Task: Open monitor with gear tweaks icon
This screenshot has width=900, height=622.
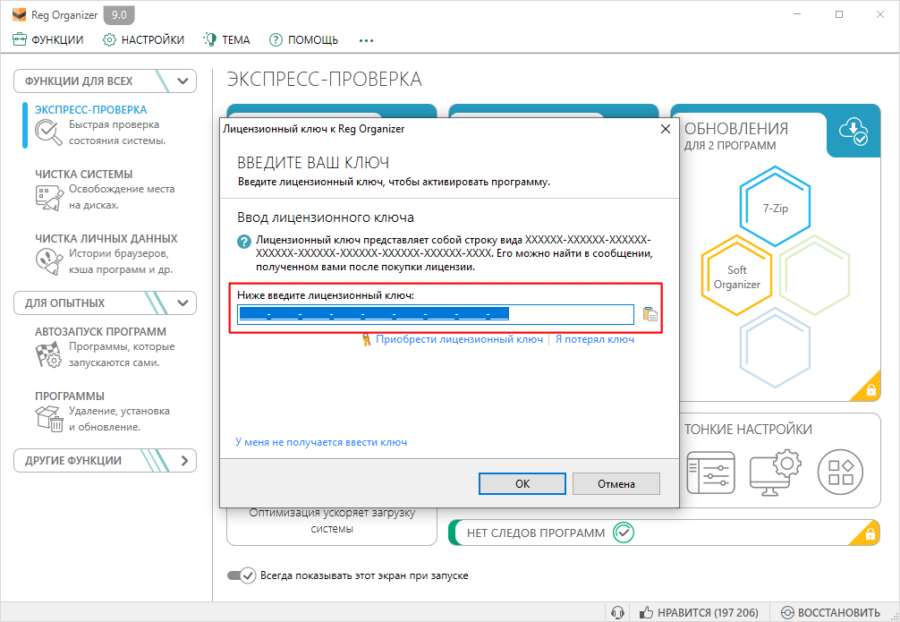Action: (775, 473)
